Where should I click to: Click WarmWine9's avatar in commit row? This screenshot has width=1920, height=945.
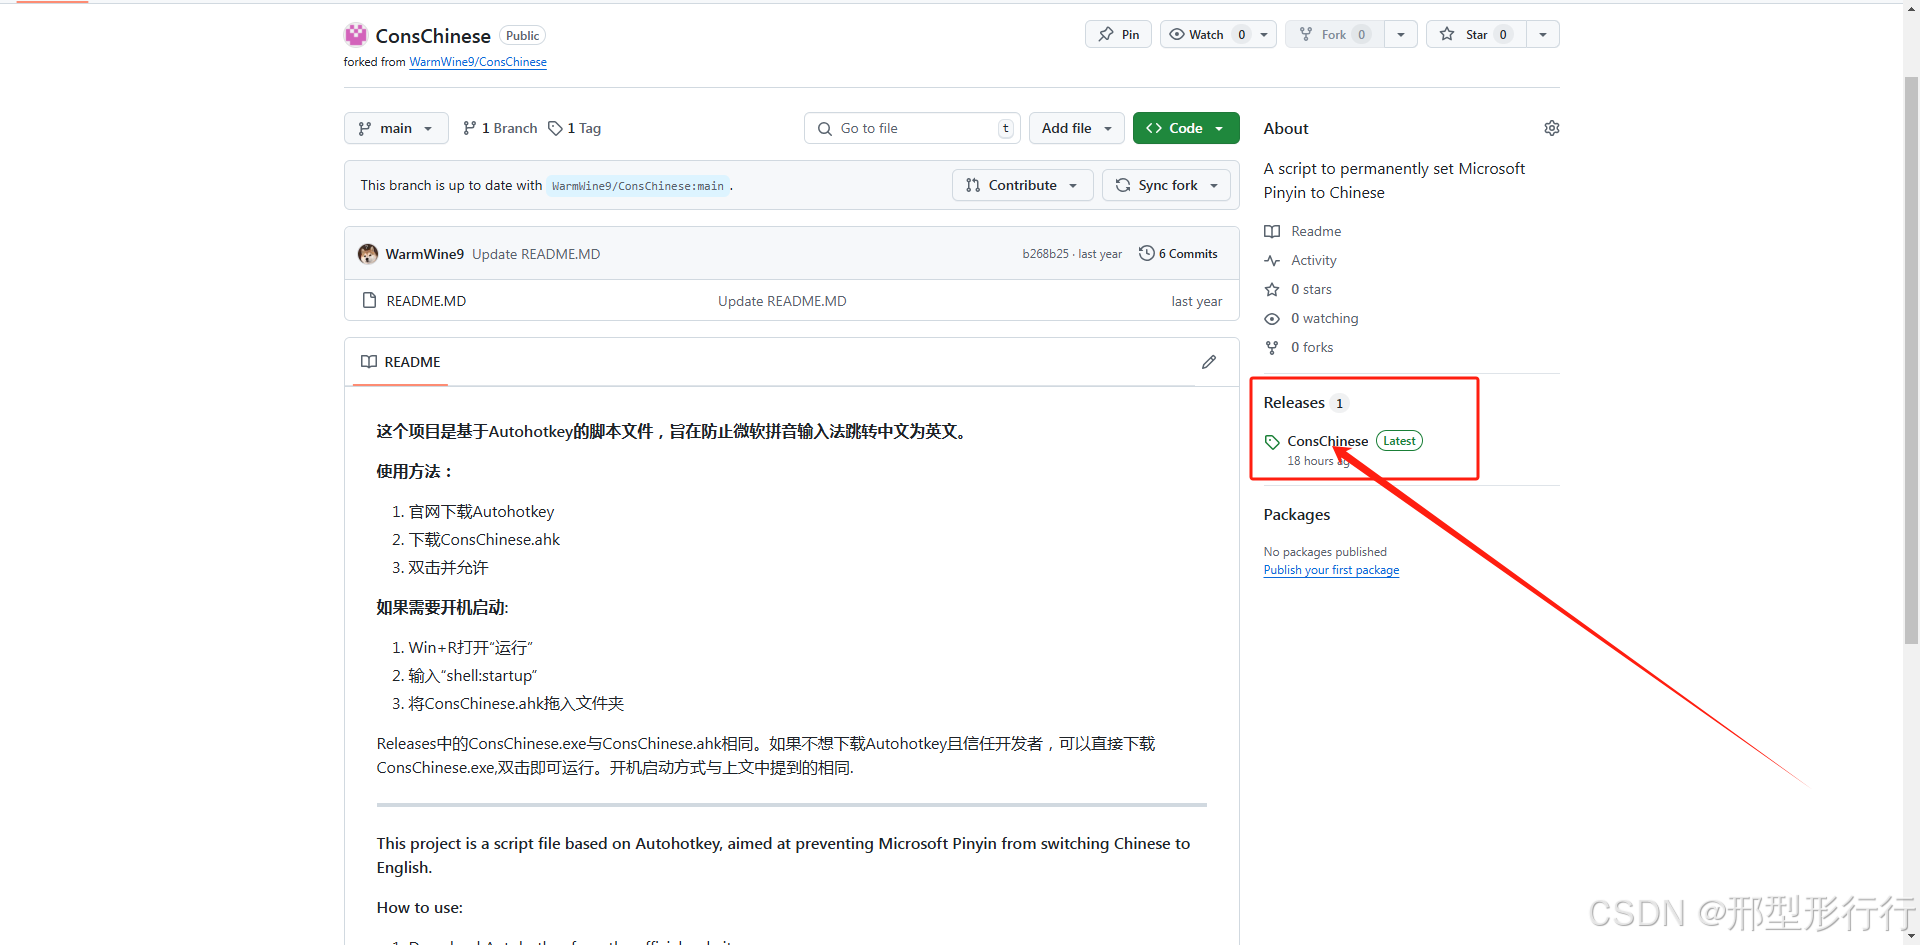click(x=368, y=254)
